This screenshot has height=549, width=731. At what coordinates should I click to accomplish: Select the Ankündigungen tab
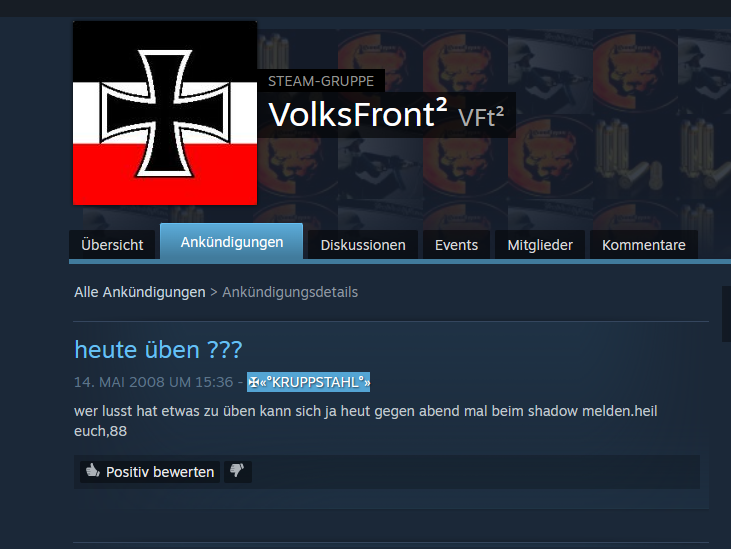tap(232, 241)
